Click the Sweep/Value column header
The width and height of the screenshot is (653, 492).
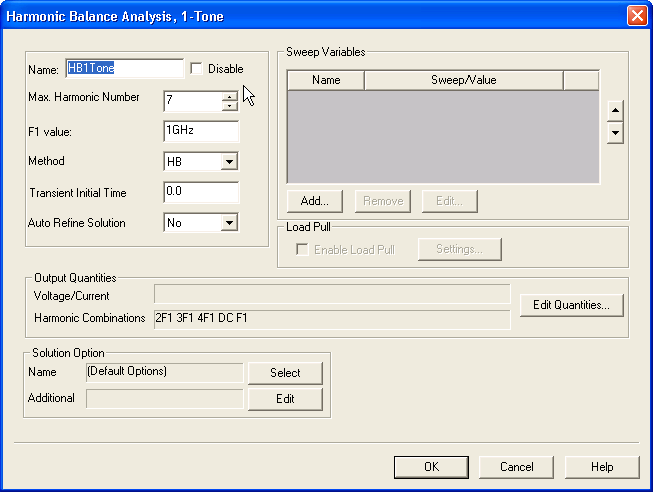pyautogui.click(x=463, y=80)
